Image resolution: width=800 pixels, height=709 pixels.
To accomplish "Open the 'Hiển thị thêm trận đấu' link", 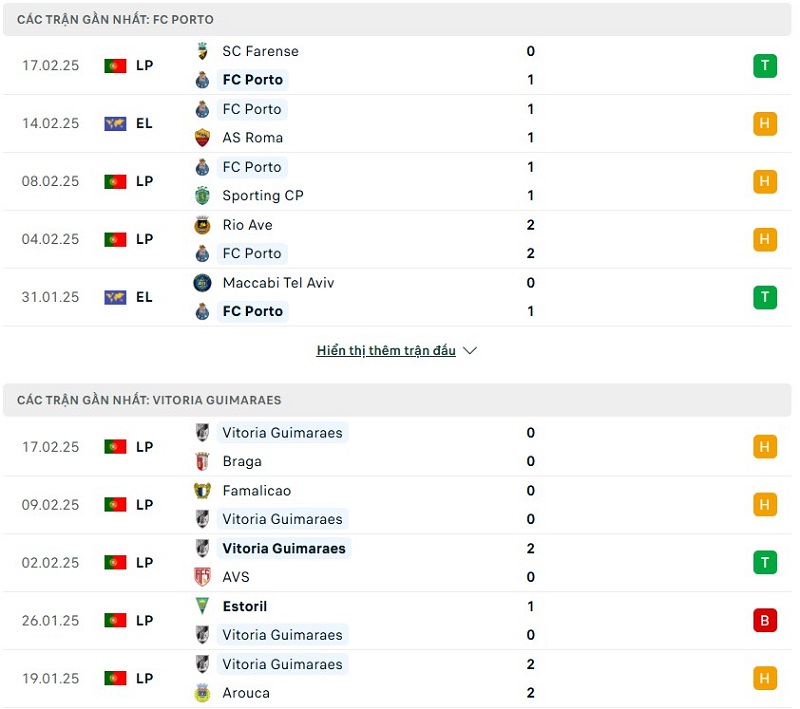I will 386,351.
